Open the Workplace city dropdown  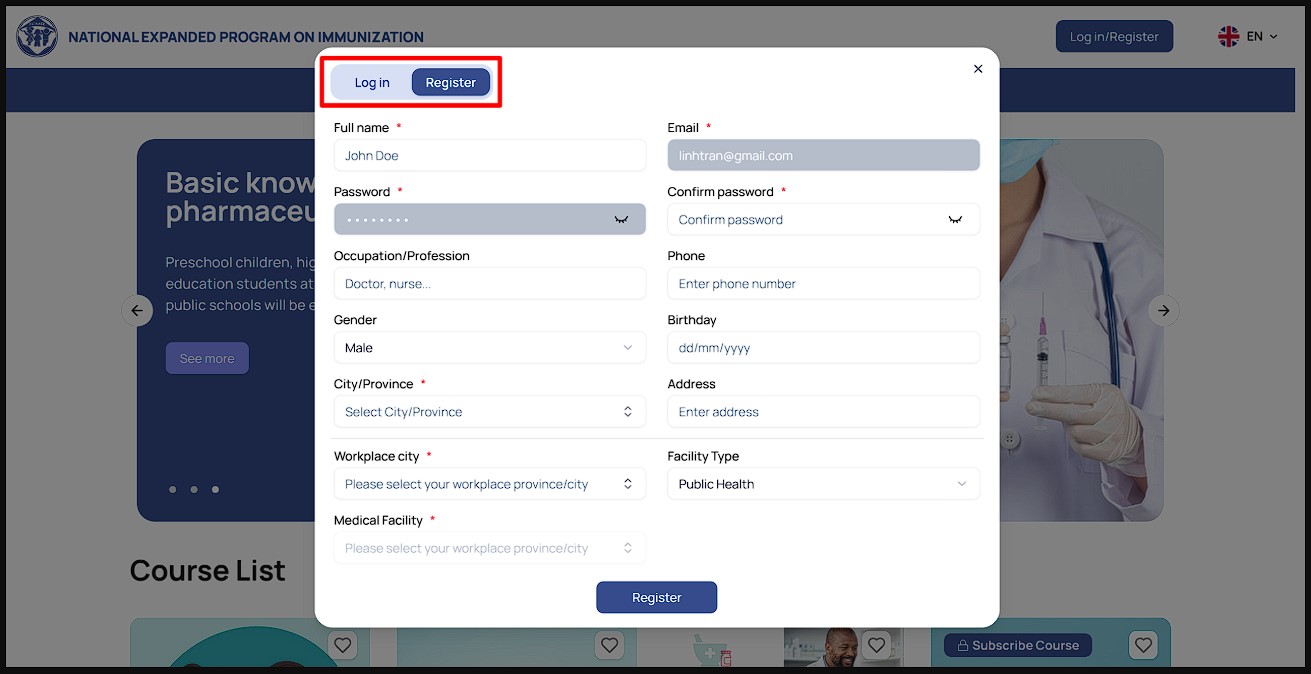coord(490,484)
